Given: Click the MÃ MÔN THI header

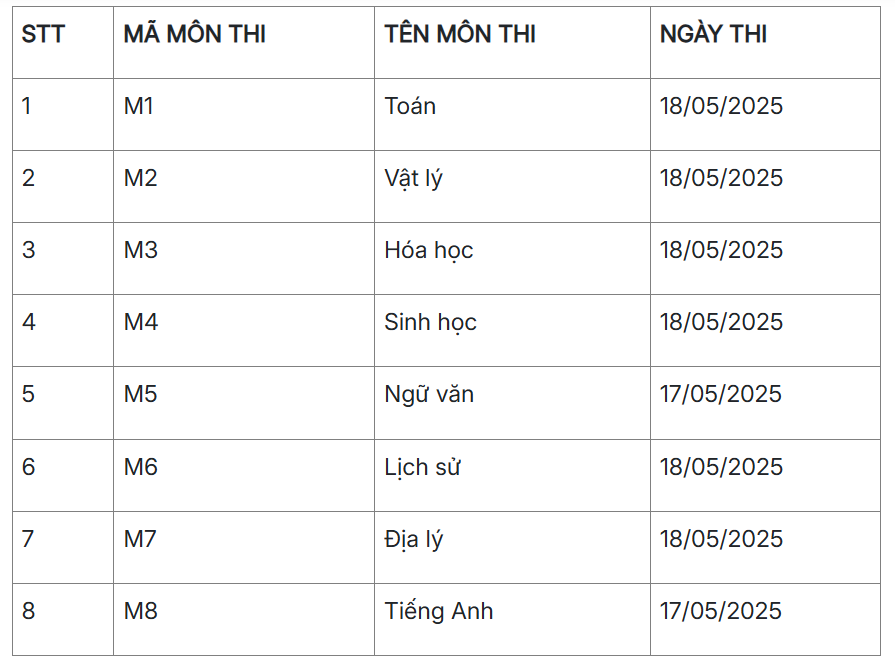Looking at the screenshot, I should (x=194, y=34).
